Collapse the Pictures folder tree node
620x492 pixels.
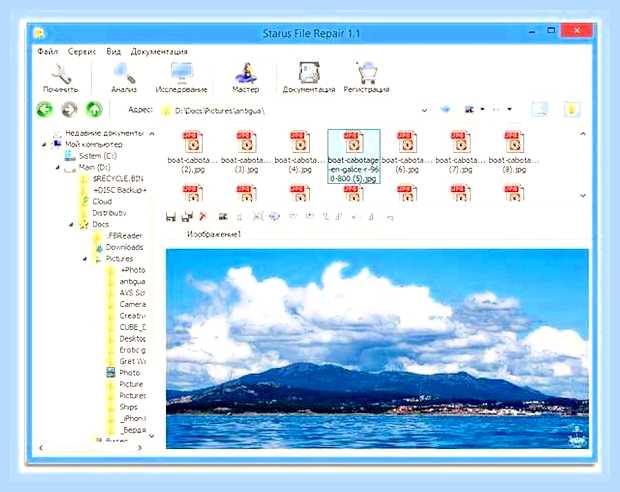click(x=85, y=259)
